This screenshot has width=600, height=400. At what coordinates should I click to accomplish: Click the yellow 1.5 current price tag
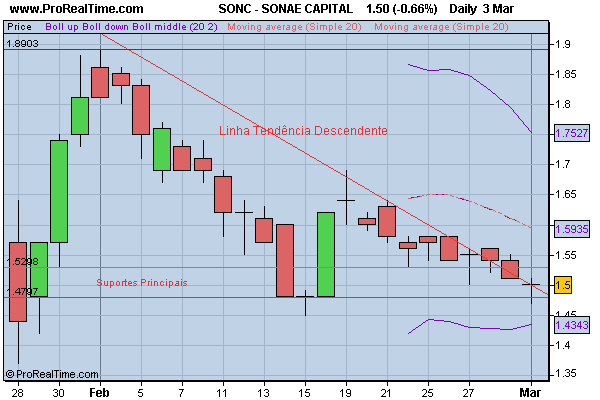(x=563, y=285)
